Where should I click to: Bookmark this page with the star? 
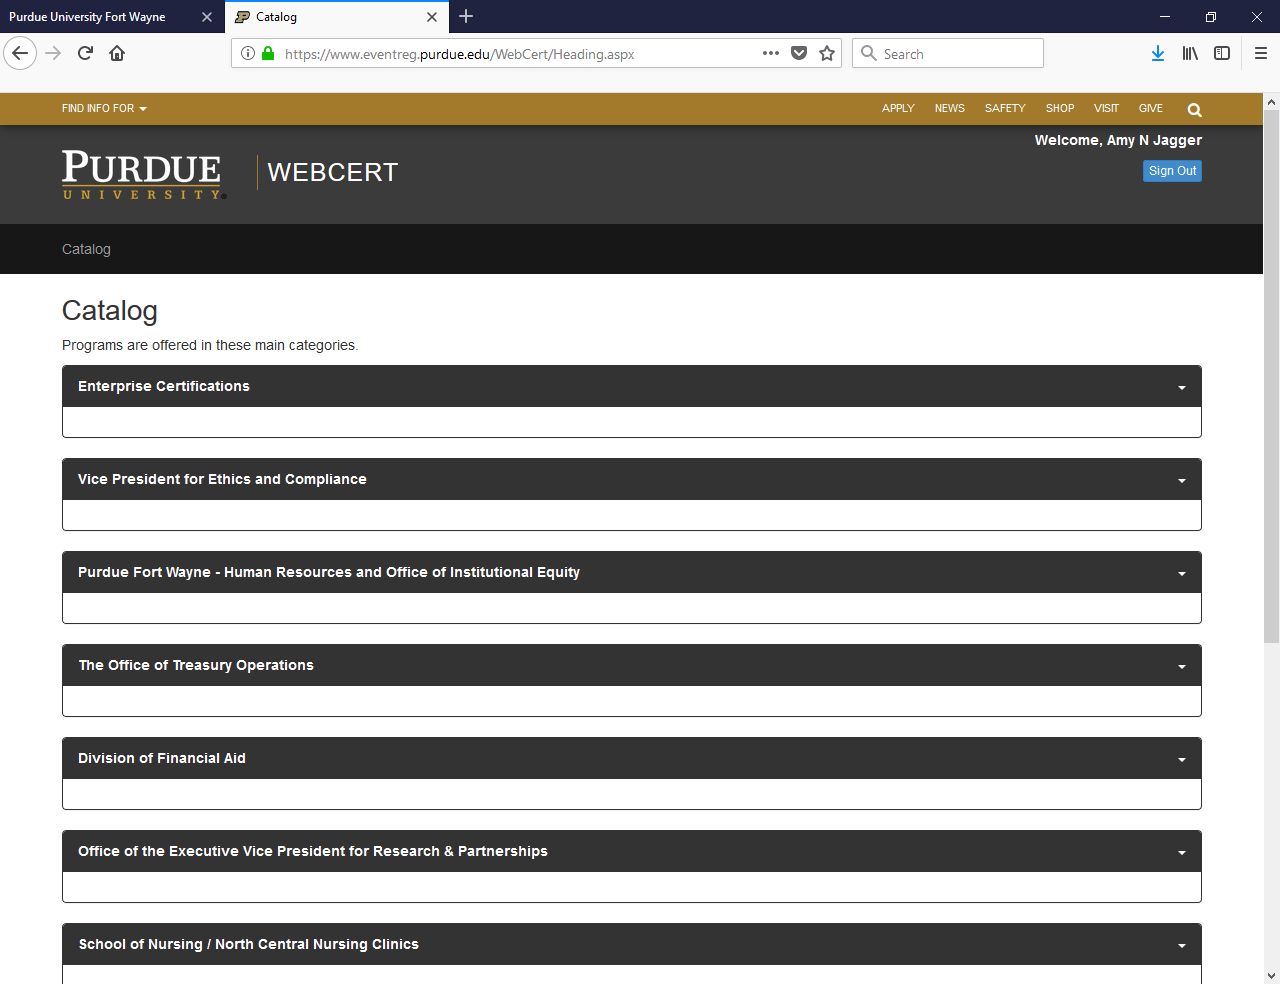827,53
